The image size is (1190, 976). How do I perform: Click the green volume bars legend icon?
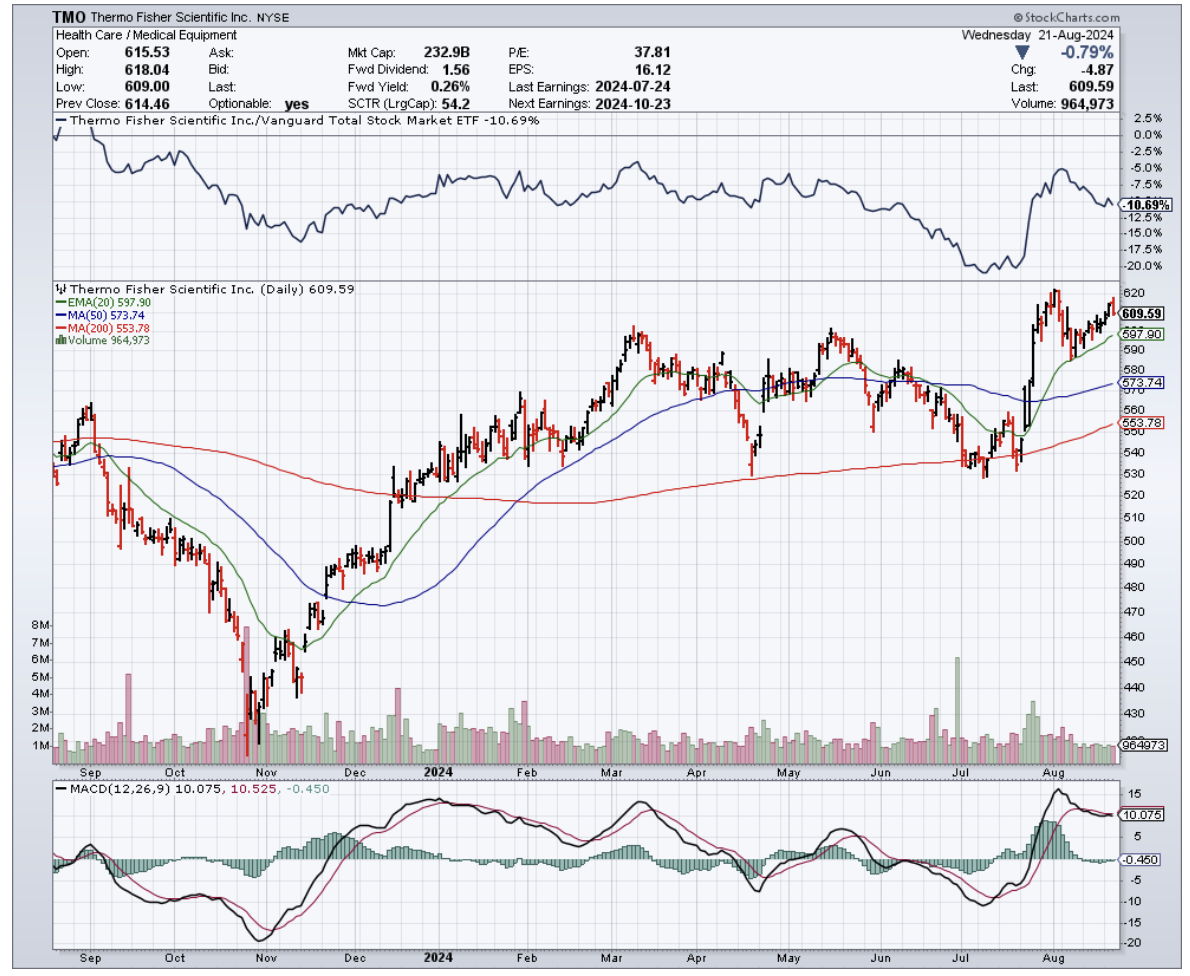point(60,340)
